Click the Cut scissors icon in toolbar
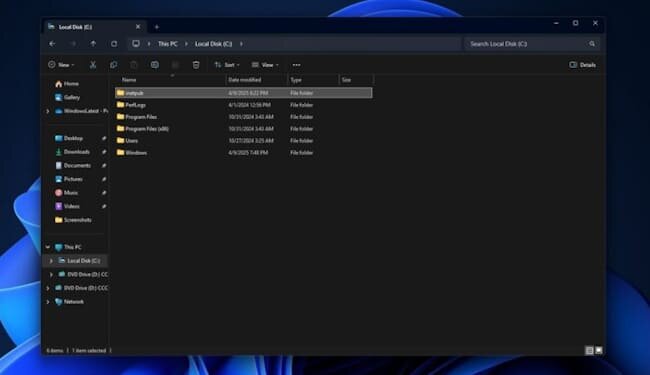650x375 pixels. click(x=93, y=65)
